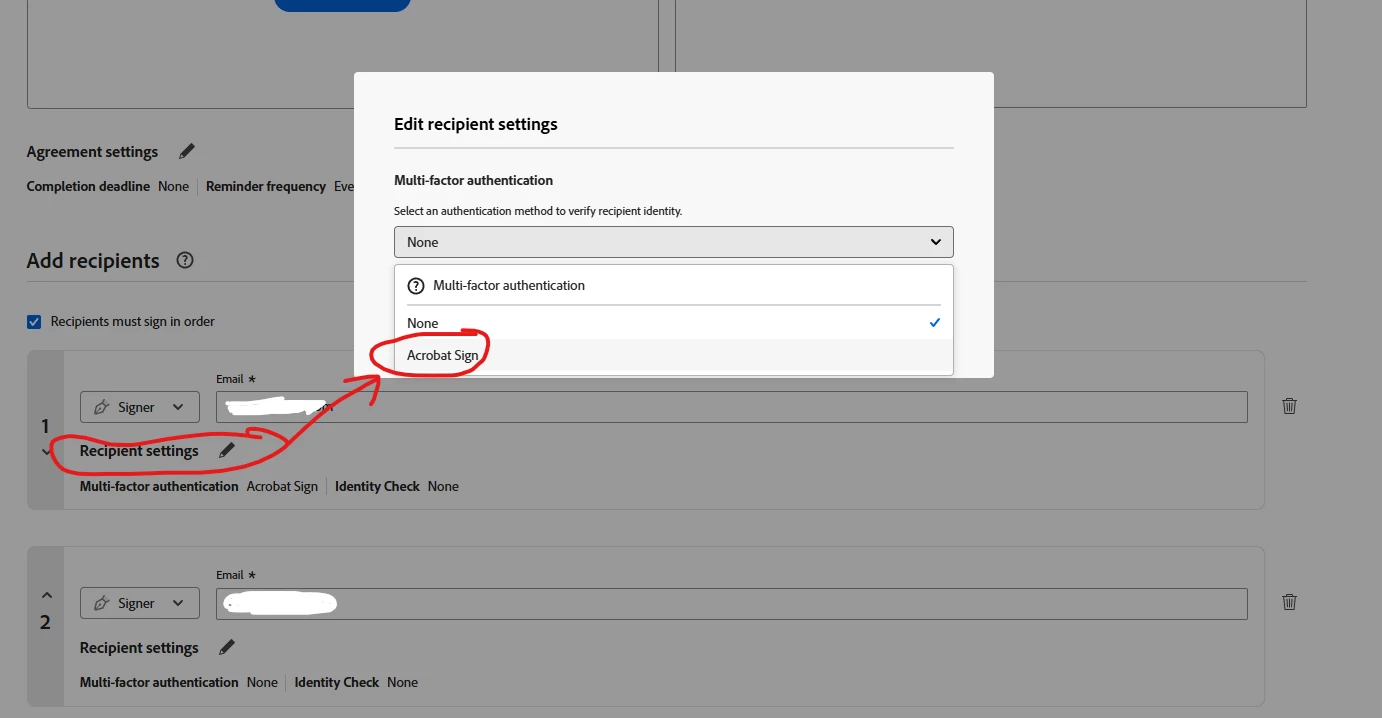Screen dimensions: 1382x718
Task: Click the 'Acrobat Sign' value under recipient 1
Action: pos(282,486)
